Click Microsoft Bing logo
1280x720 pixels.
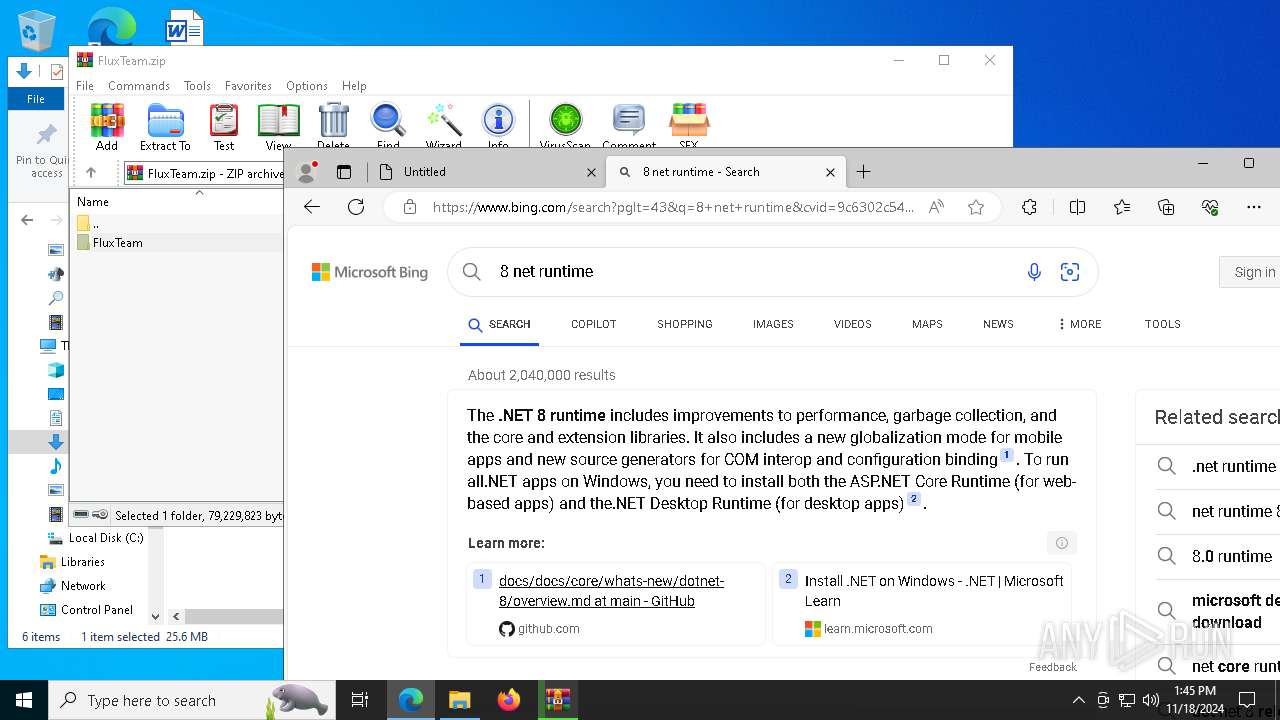click(x=370, y=272)
